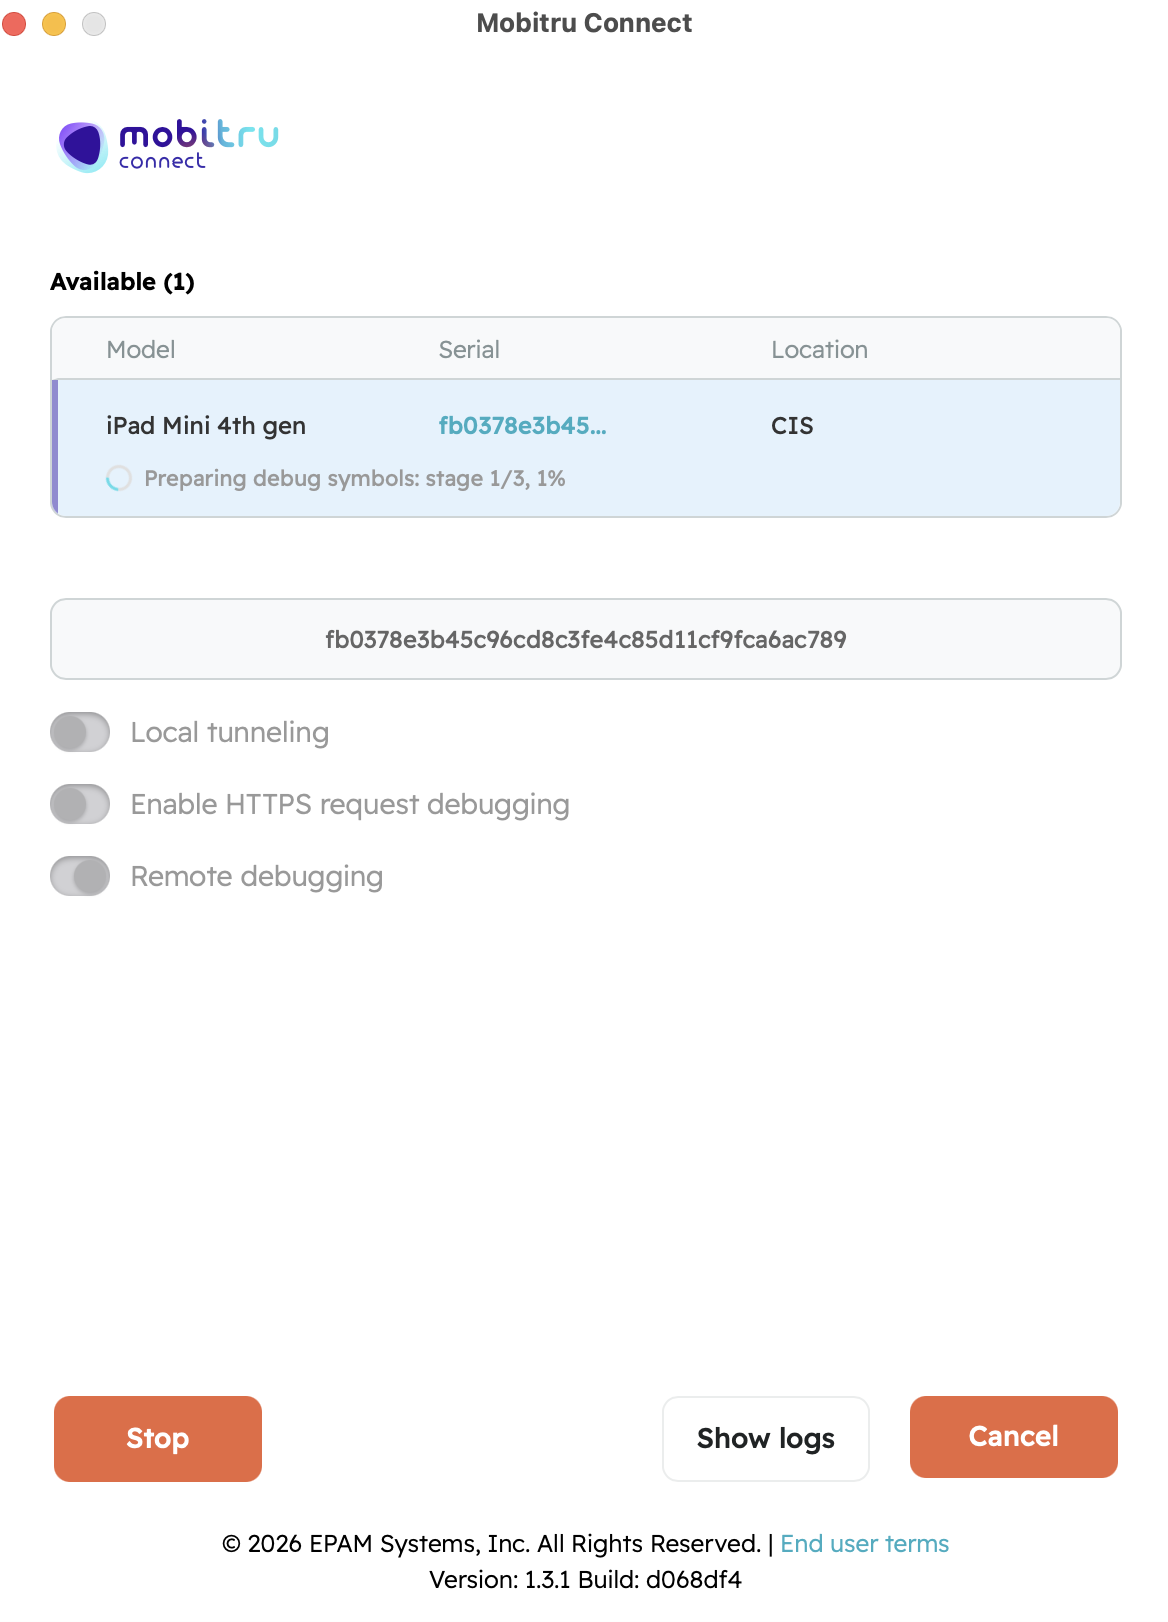Click the Serial column header
The height and width of the screenshot is (1622, 1168).
click(469, 350)
